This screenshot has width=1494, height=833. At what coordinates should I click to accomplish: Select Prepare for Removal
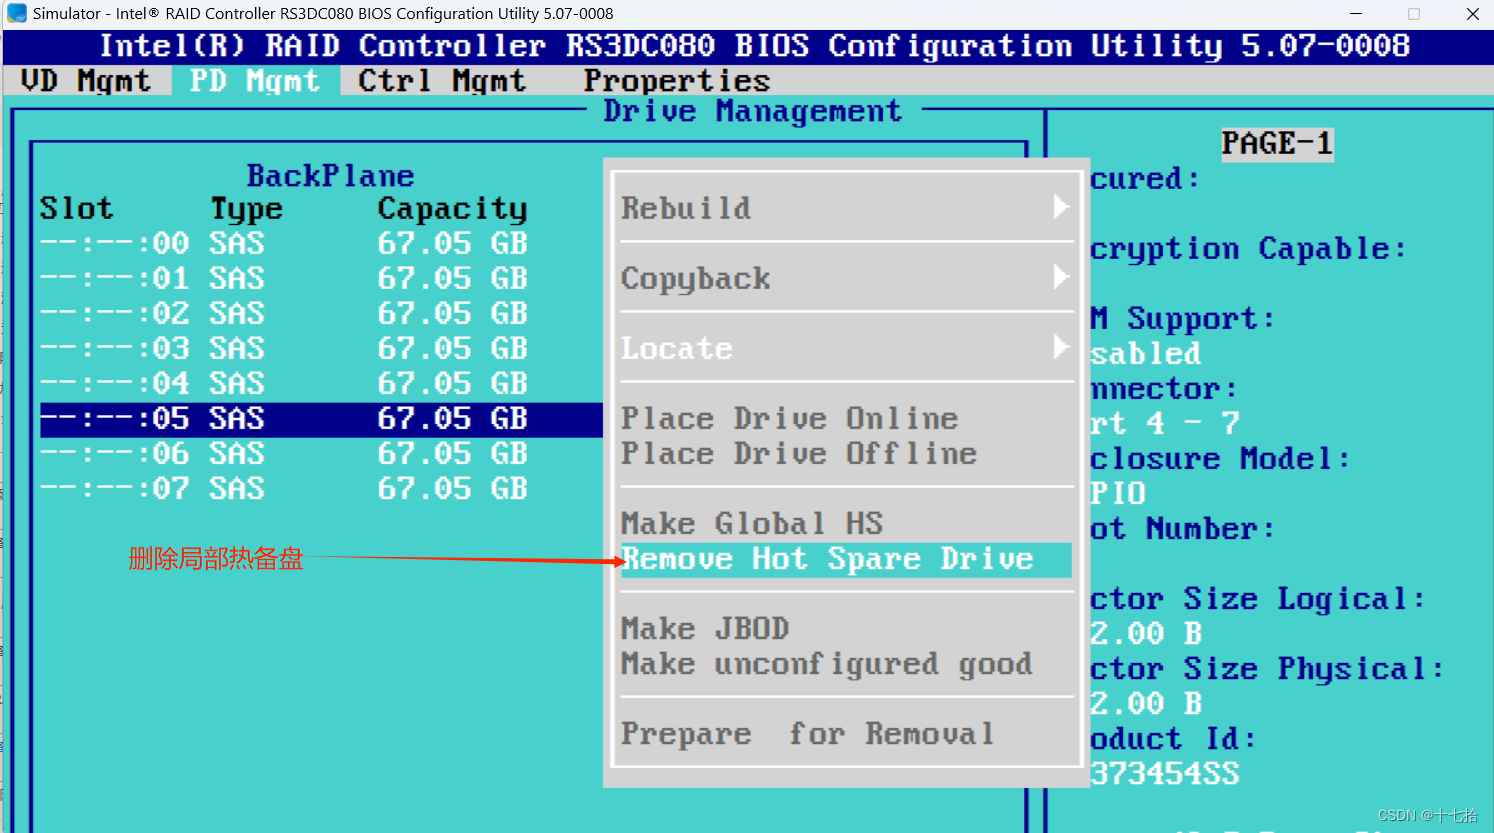point(808,734)
